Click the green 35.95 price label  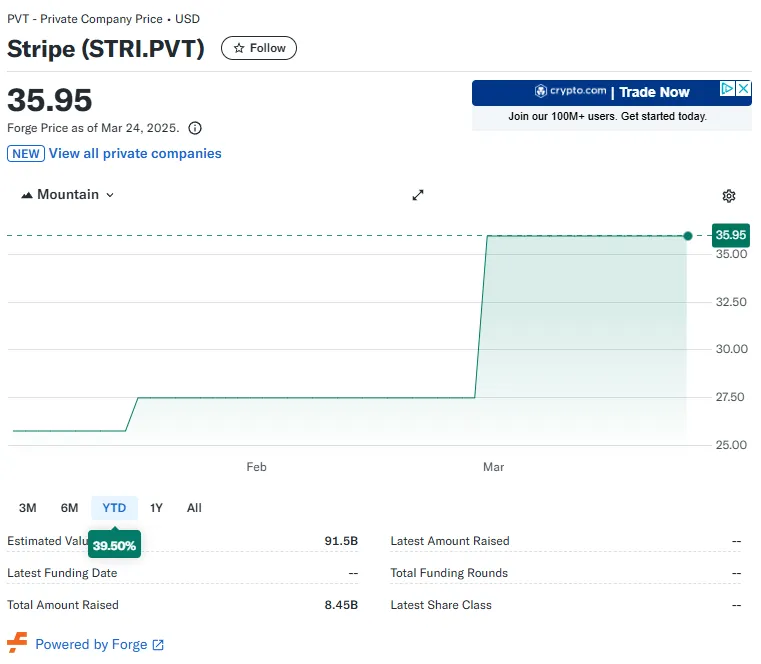730,236
